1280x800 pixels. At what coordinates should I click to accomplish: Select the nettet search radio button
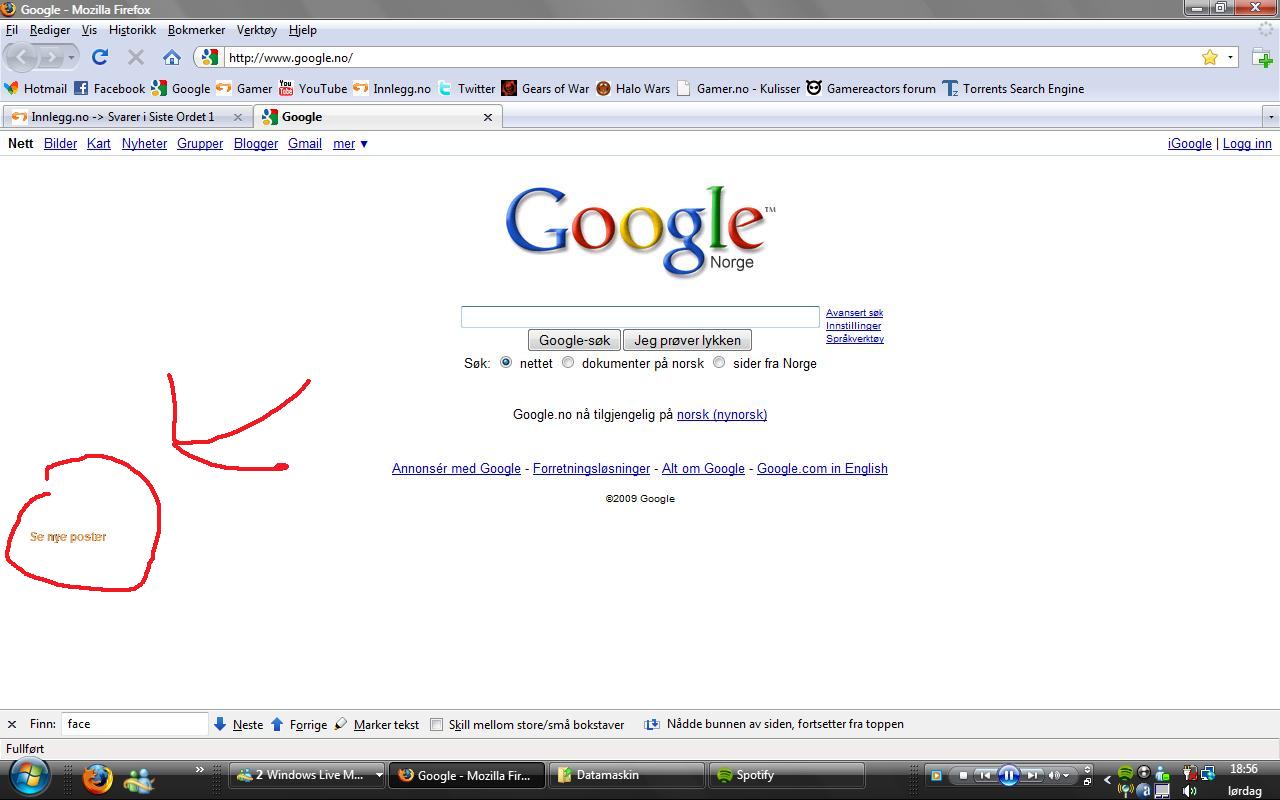[506, 362]
